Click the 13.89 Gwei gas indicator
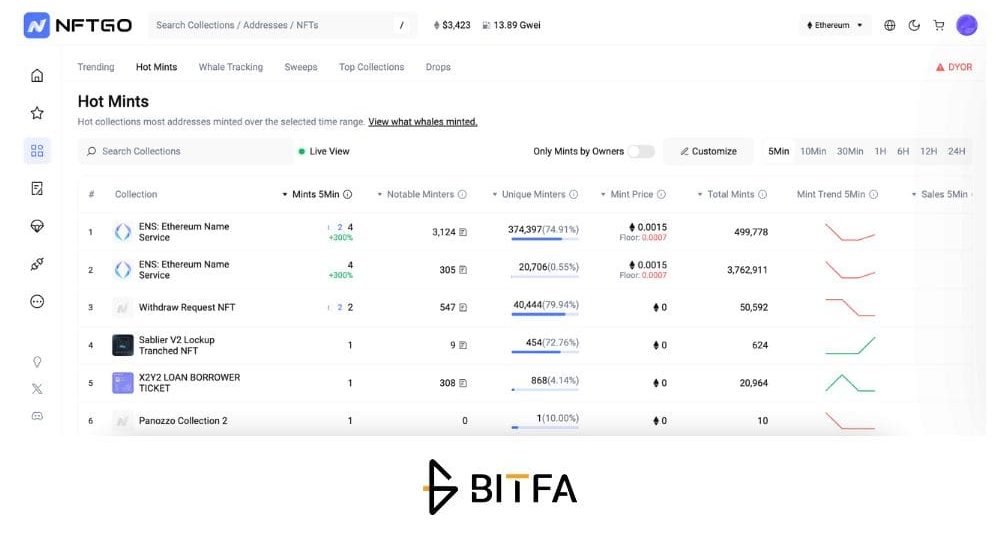 [x=511, y=26]
